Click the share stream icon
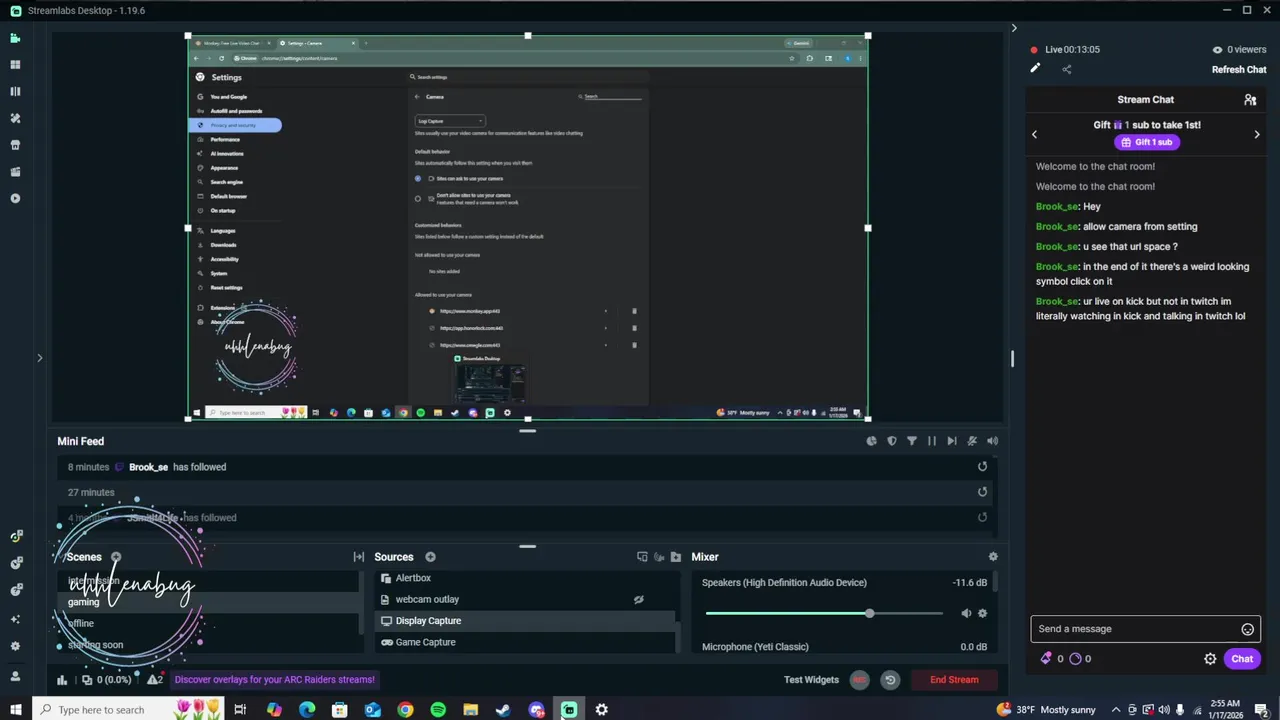The image size is (1280, 720). [1067, 69]
